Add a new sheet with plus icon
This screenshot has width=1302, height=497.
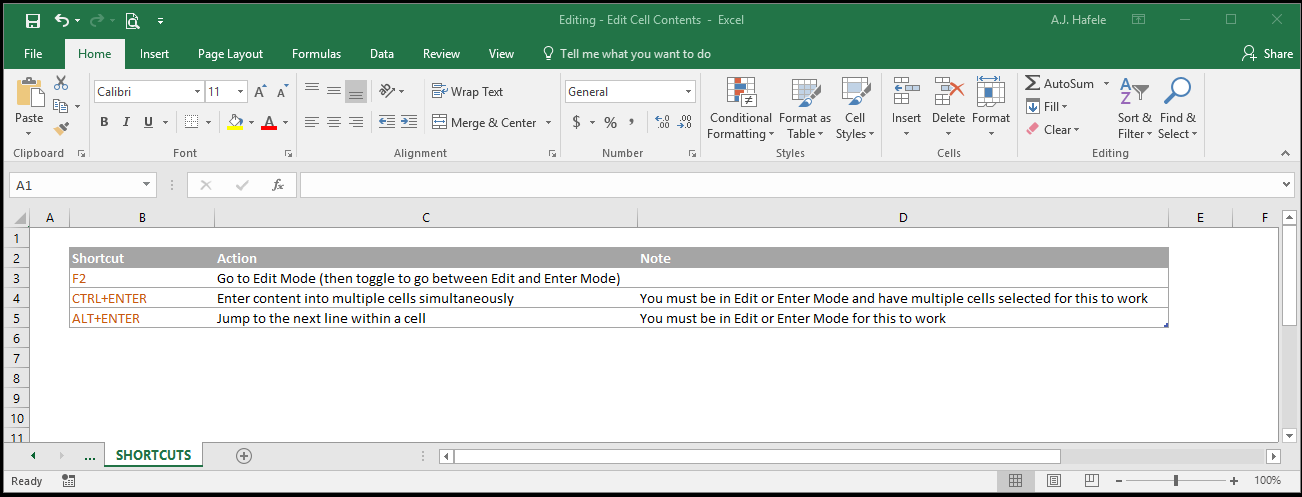tap(243, 455)
